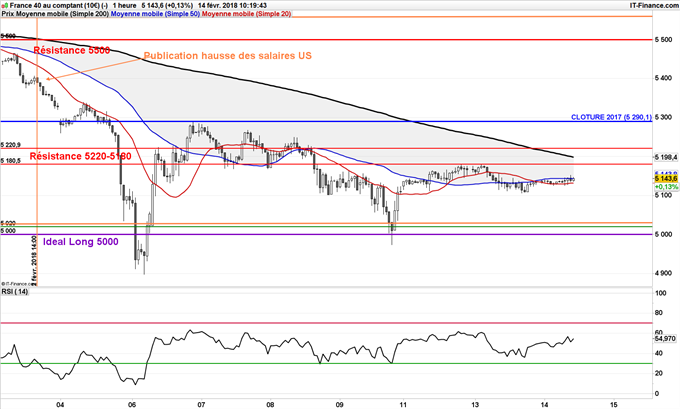Viewport: 680px width, 409px height.
Task: Click the 5 143,6 (+0,13%) header quote
Action: (167, 6)
